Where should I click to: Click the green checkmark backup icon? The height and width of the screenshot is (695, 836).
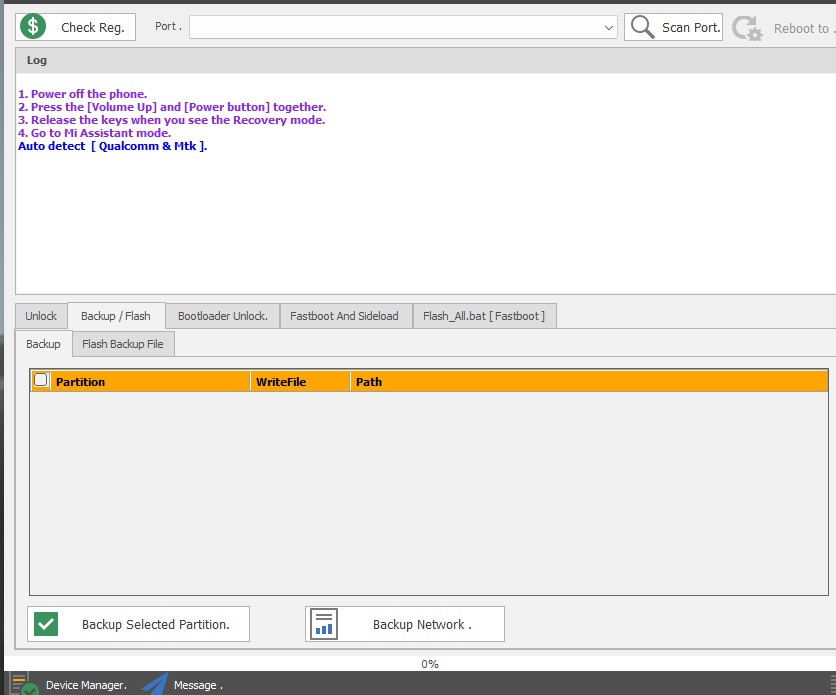click(x=45, y=623)
